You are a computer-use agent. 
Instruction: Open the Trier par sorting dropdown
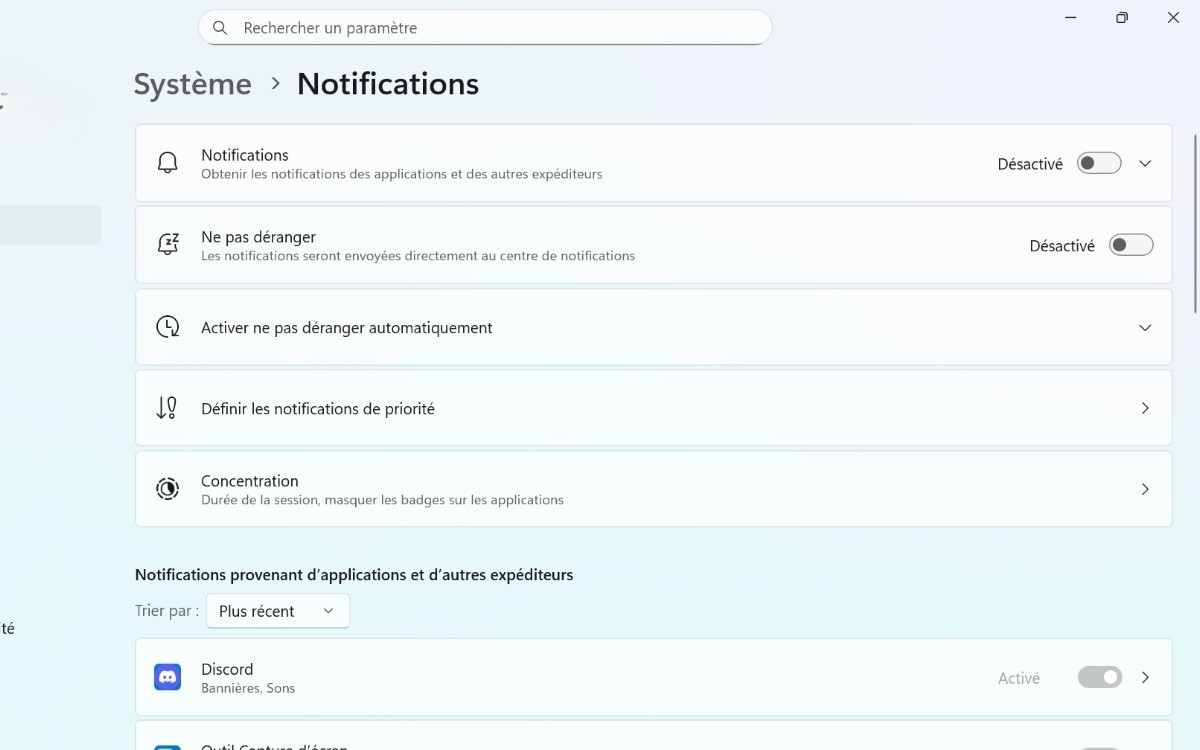point(277,611)
